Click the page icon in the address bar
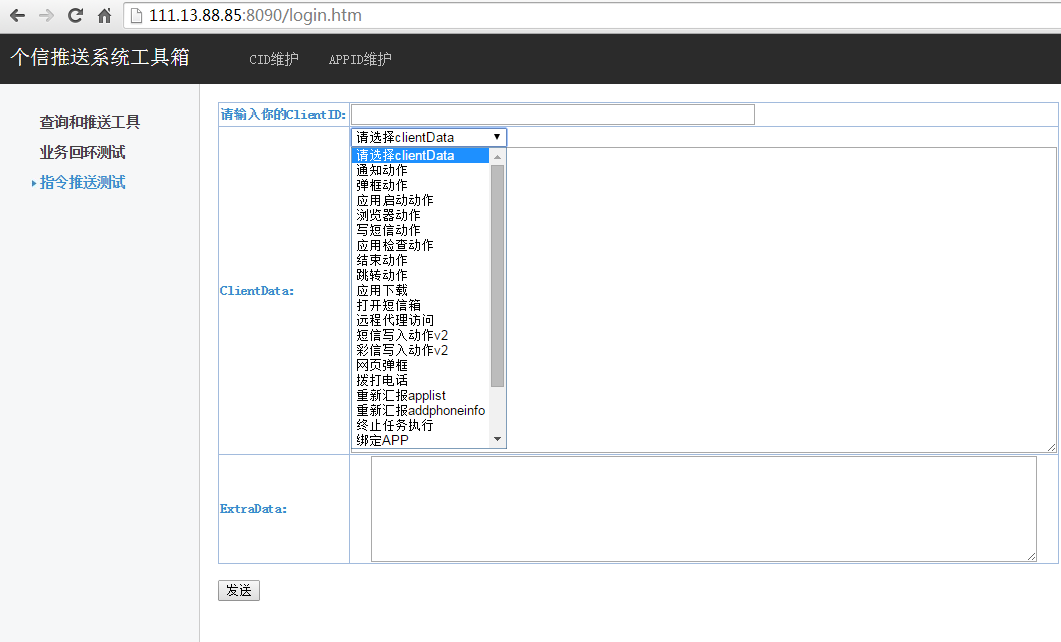1061x642 pixels. tap(136, 16)
